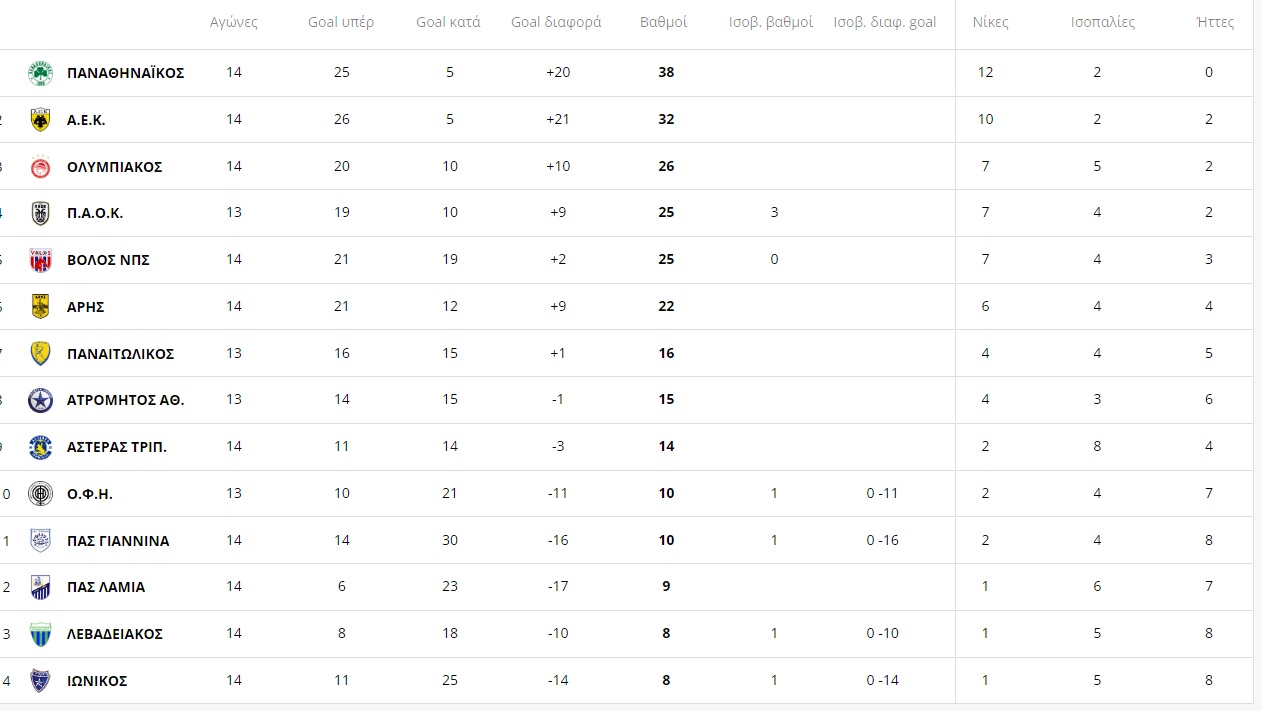Sort by Goal υπέρ column header

click(341, 22)
